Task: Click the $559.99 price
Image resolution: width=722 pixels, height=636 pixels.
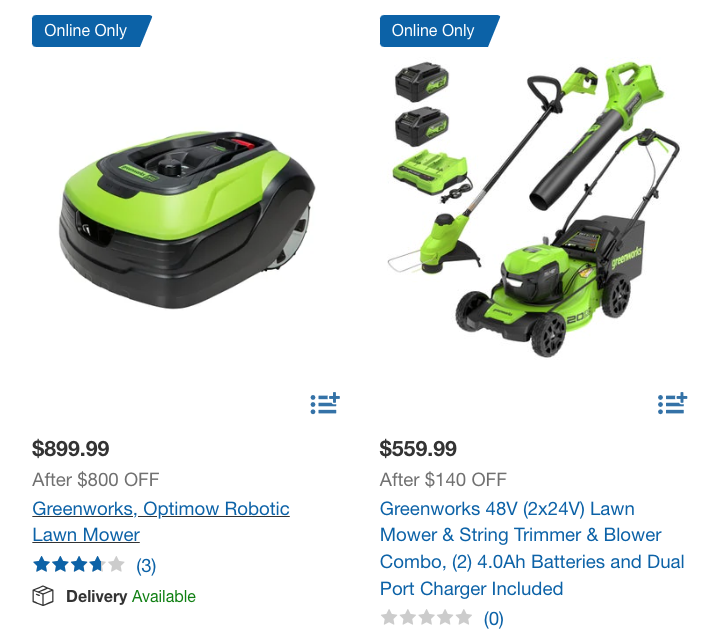Action: click(x=418, y=449)
